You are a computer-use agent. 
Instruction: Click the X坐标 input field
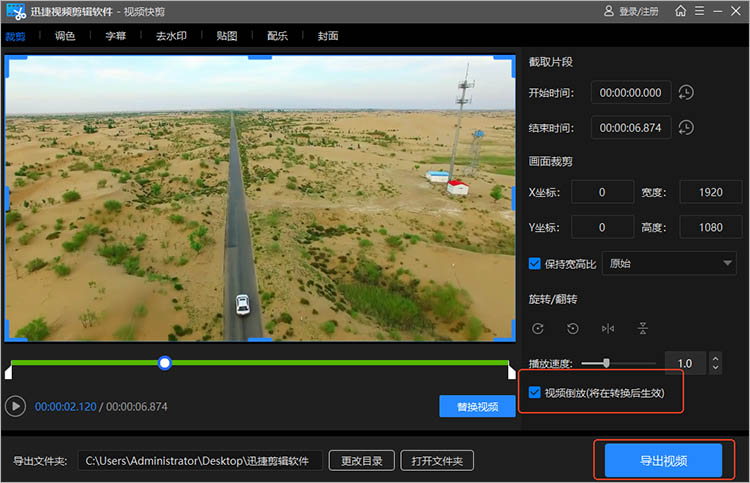(602, 192)
